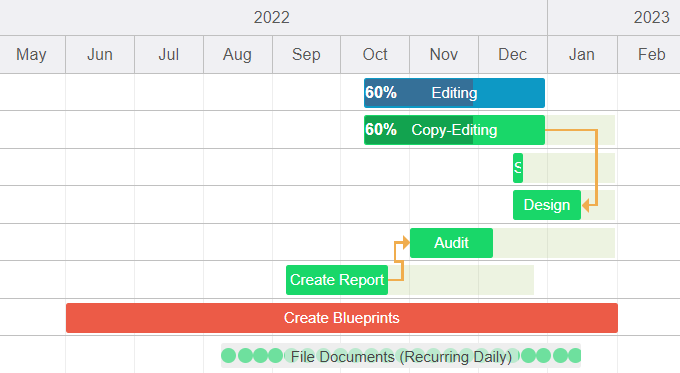This screenshot has height=373, width=680.
Task: Click the arrow pointing into Design
Action: point(585,205)
